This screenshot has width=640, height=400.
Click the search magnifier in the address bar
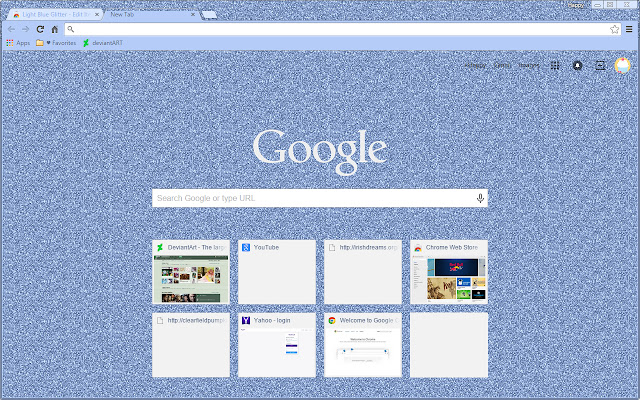71,29
